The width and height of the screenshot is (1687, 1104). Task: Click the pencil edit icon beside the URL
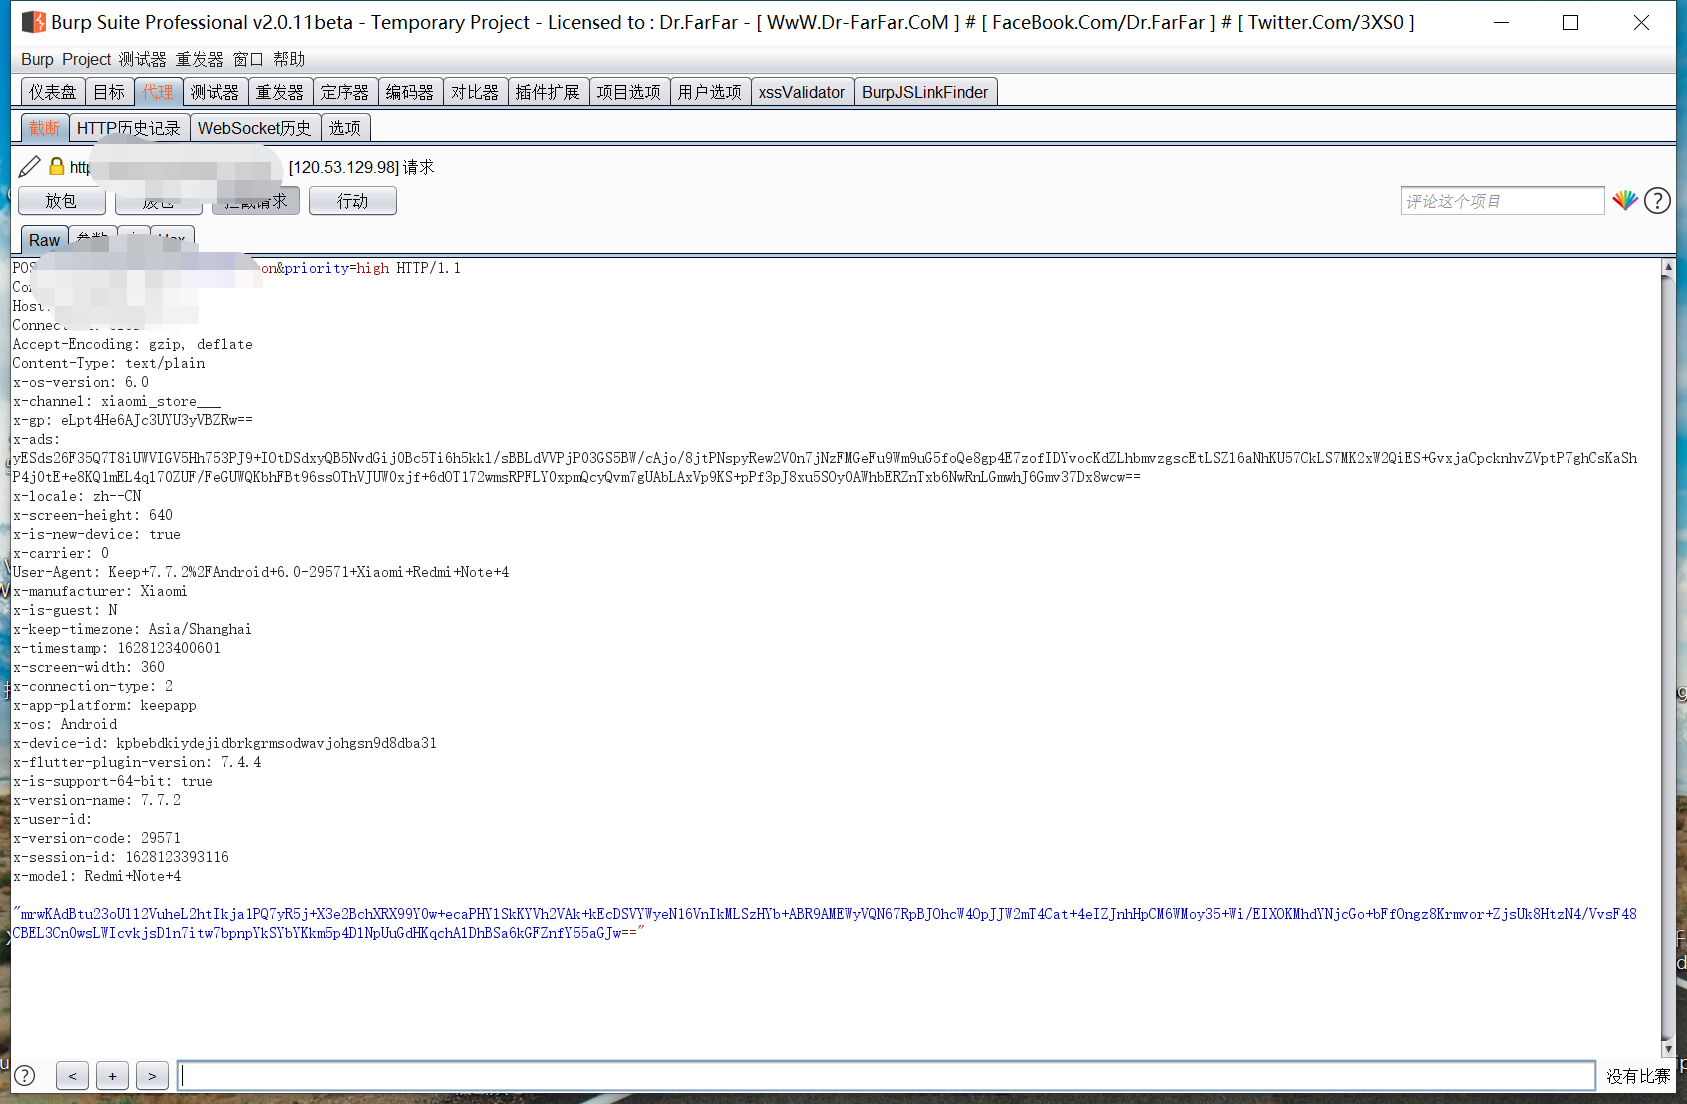pyautogui.click(x=30, y=166)
